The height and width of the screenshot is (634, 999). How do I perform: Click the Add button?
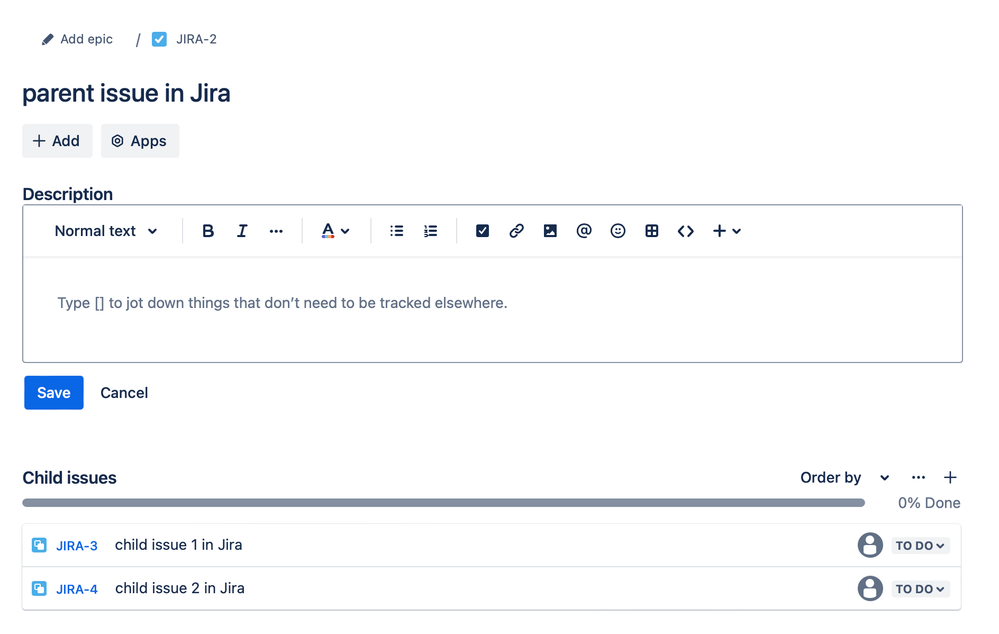coord(57,141)
